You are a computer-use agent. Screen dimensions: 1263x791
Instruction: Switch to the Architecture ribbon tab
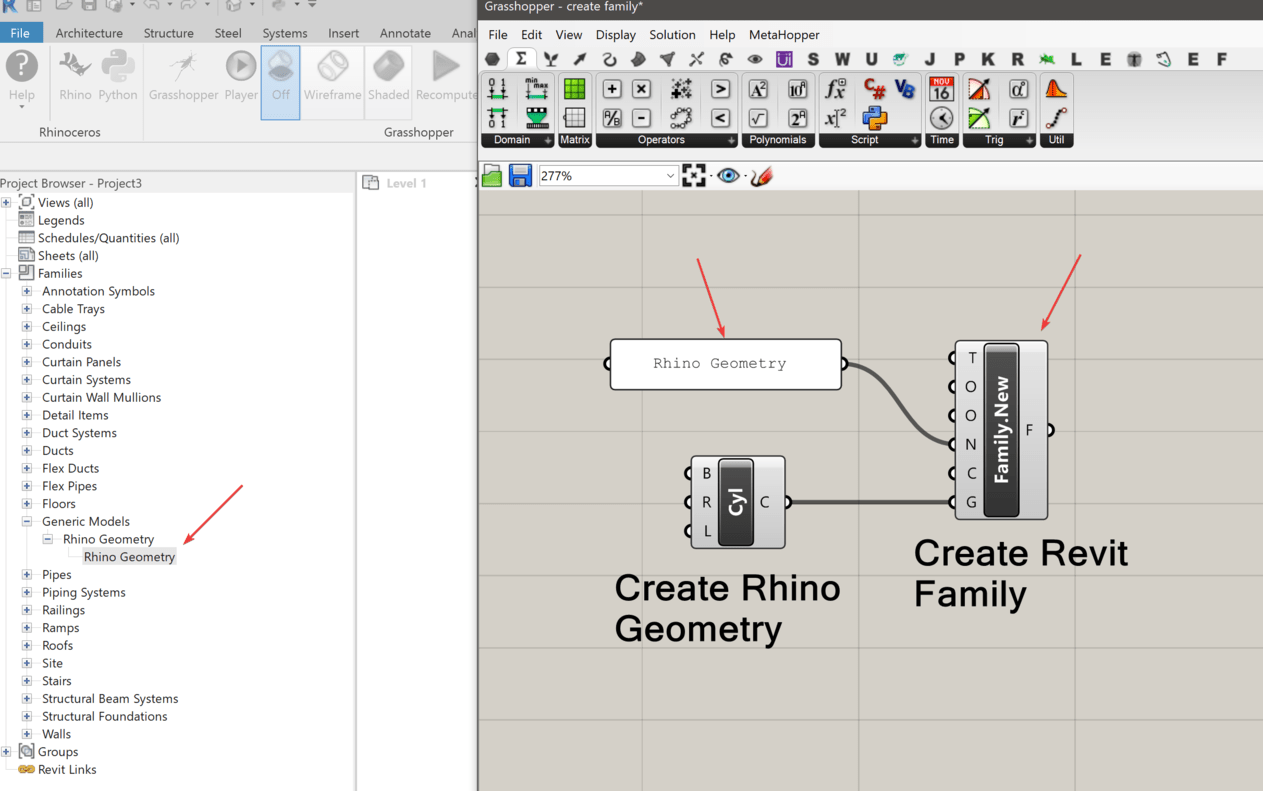89,33
